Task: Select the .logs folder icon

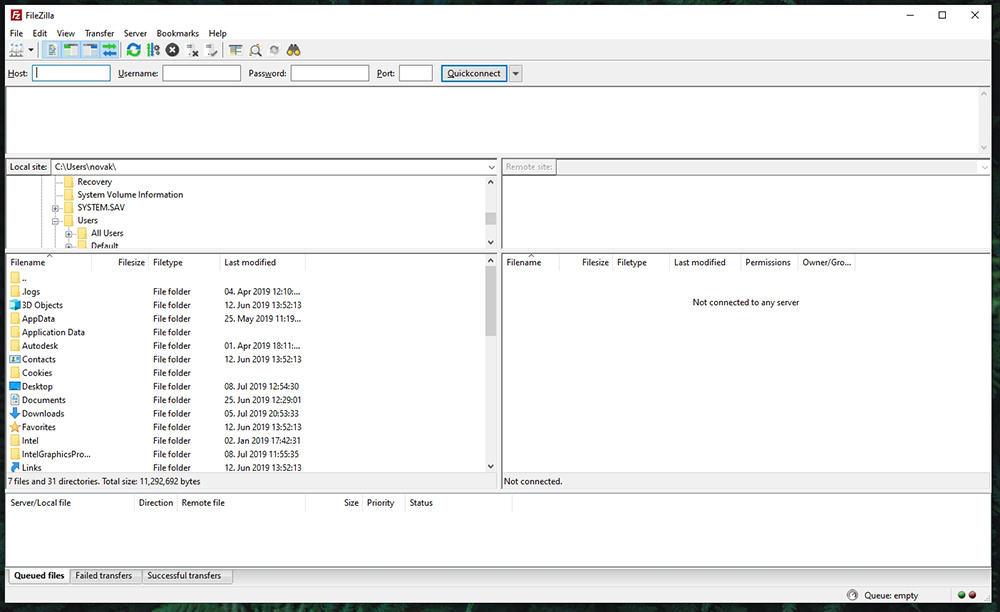Action: pos(15,291)
